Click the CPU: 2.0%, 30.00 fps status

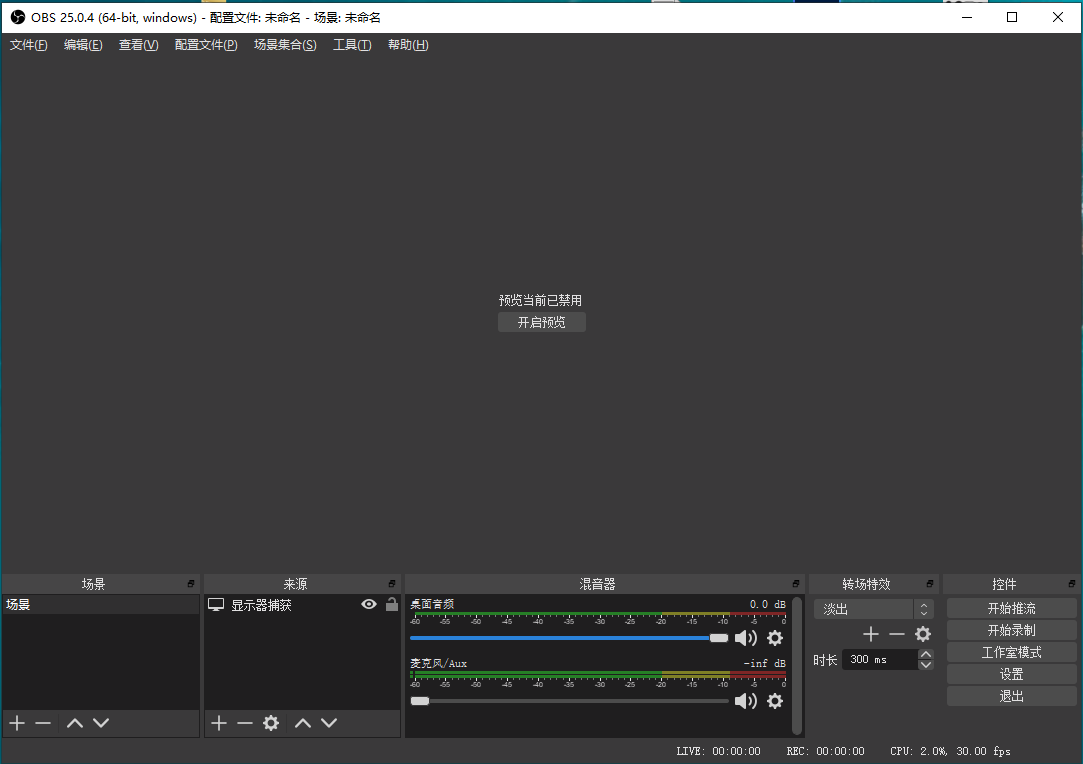(x=950, y=752)
